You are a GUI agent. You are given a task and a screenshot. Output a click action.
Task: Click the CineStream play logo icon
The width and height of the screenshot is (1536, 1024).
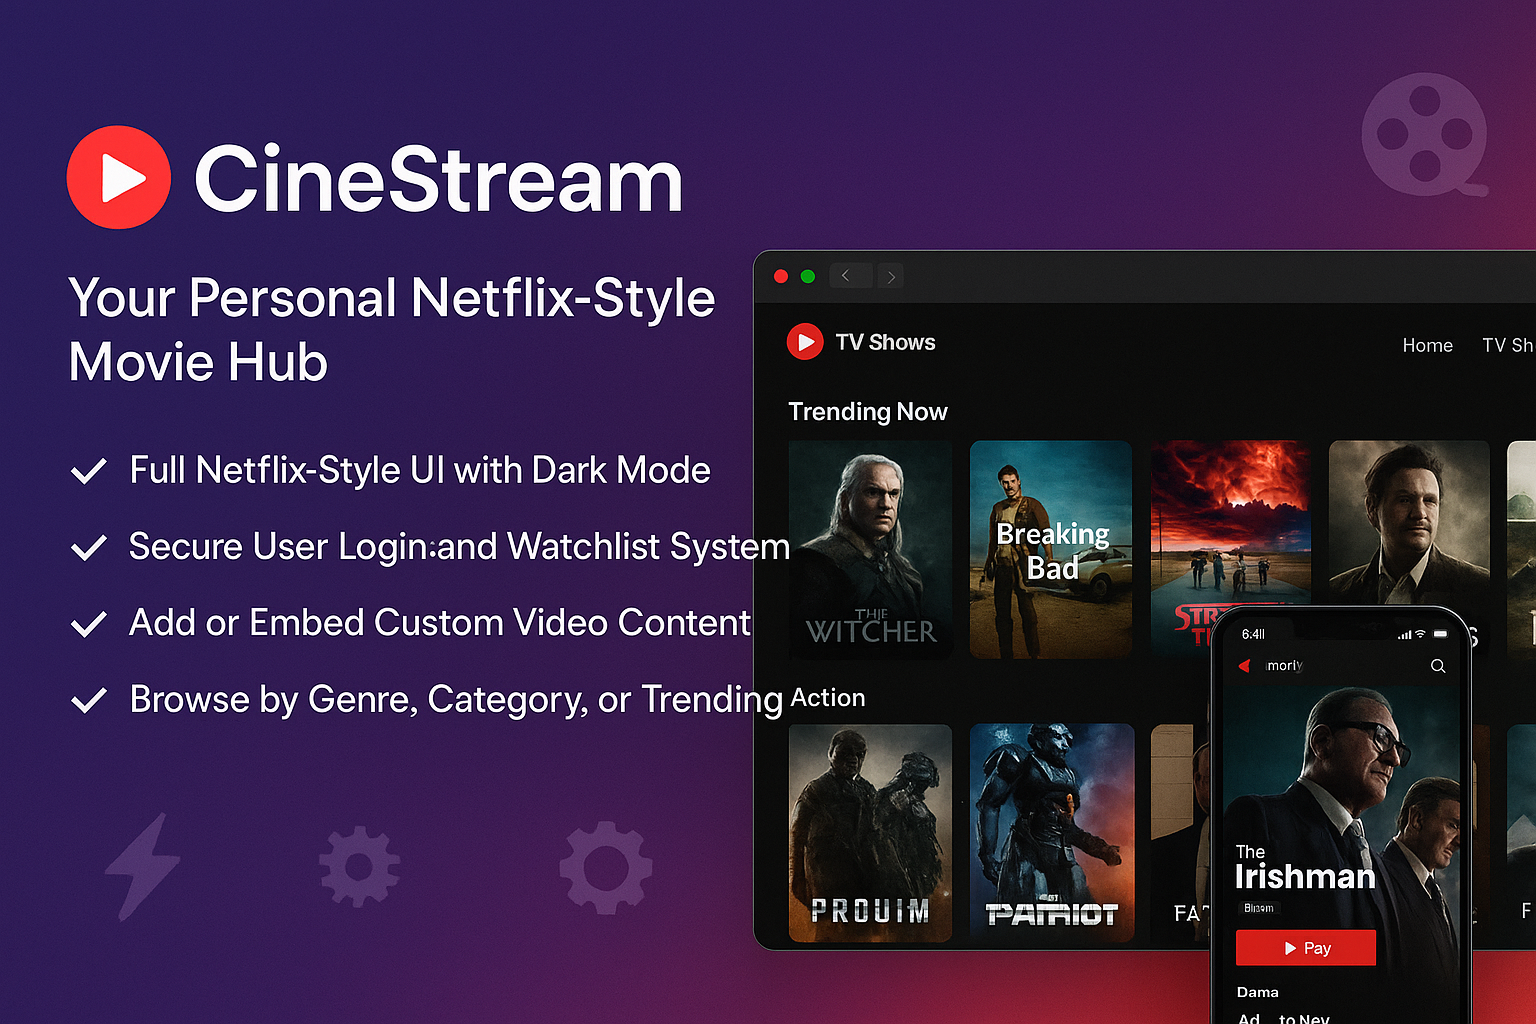pos(119,177)
